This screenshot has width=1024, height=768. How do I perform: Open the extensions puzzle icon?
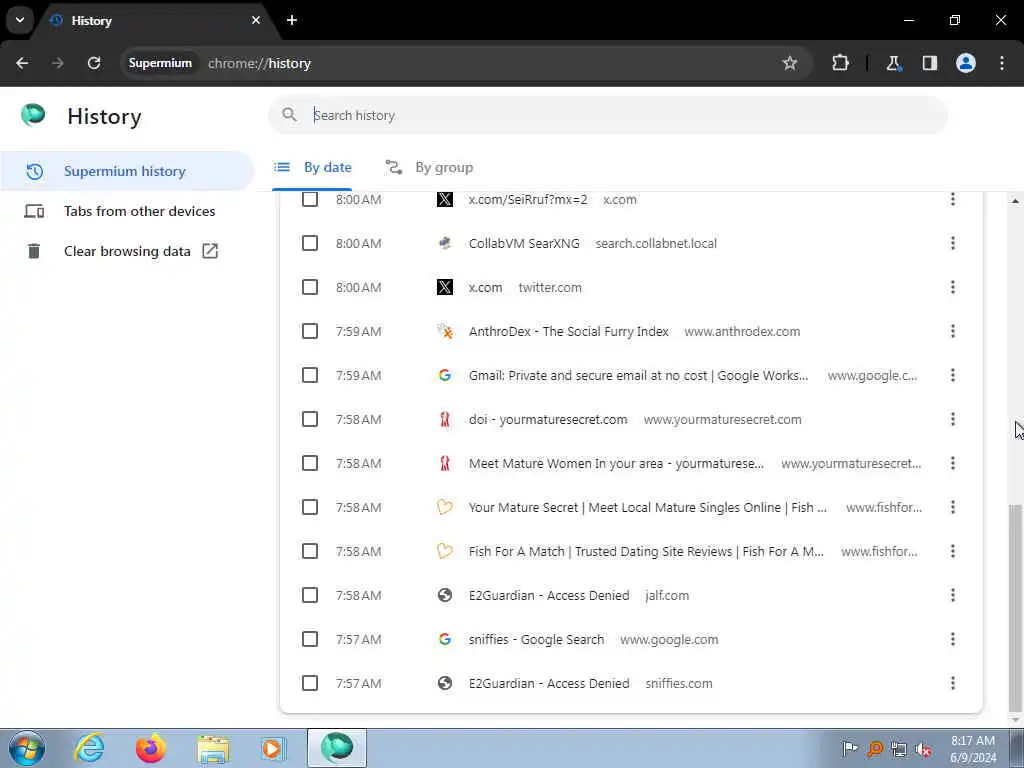(840, 63)
